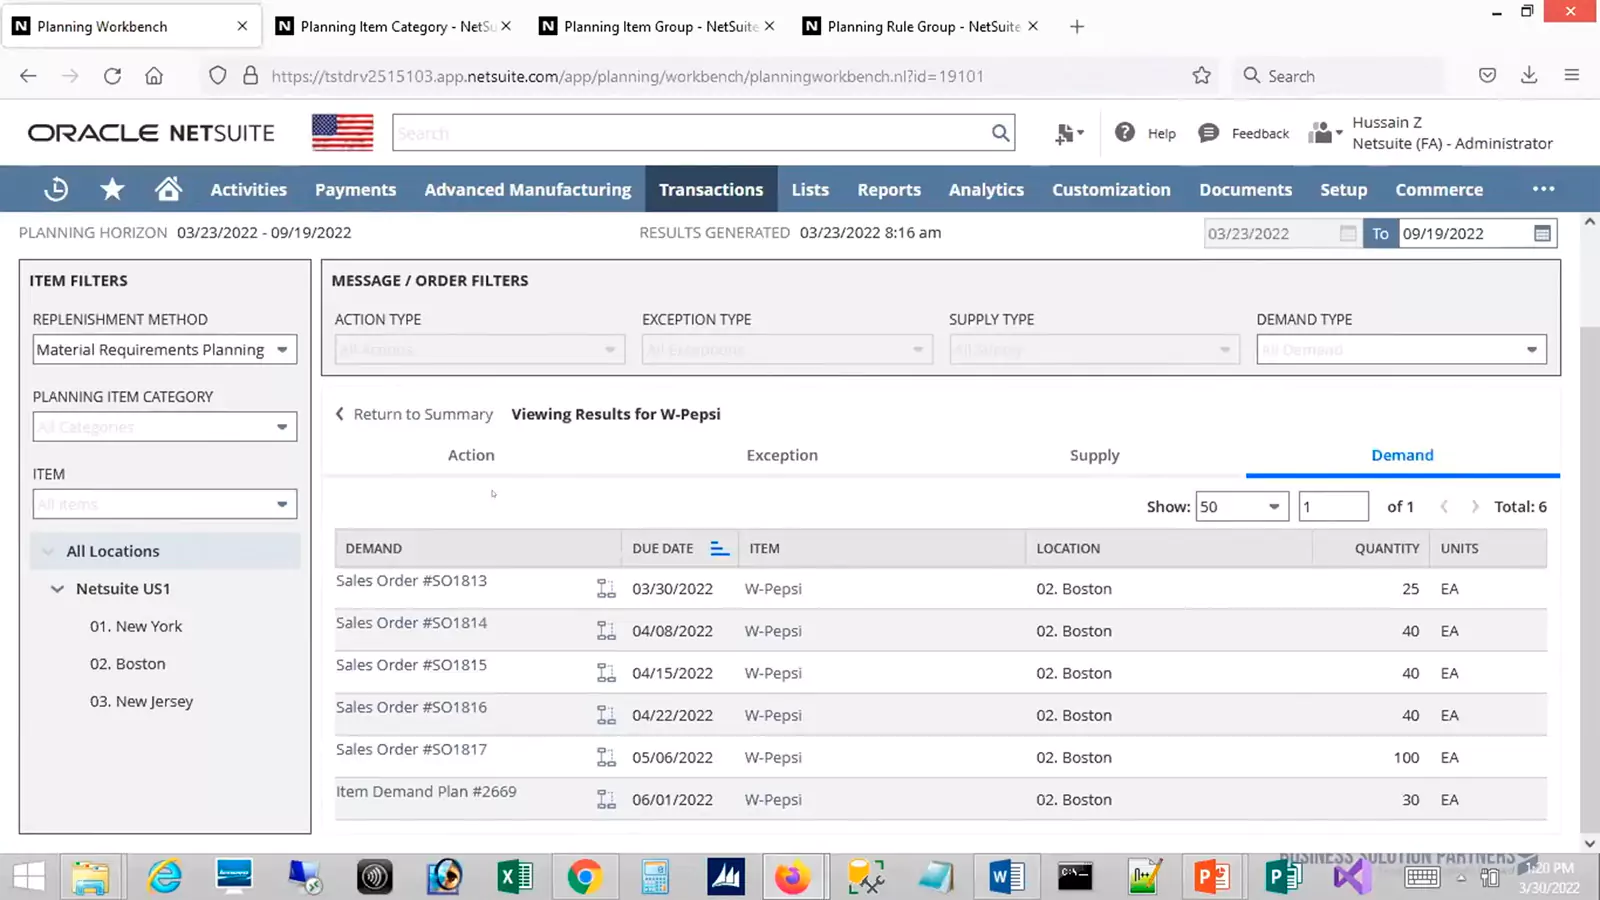
Task: Open pegging icon for Sales Order #SO1813
Action: coord(606,589)
